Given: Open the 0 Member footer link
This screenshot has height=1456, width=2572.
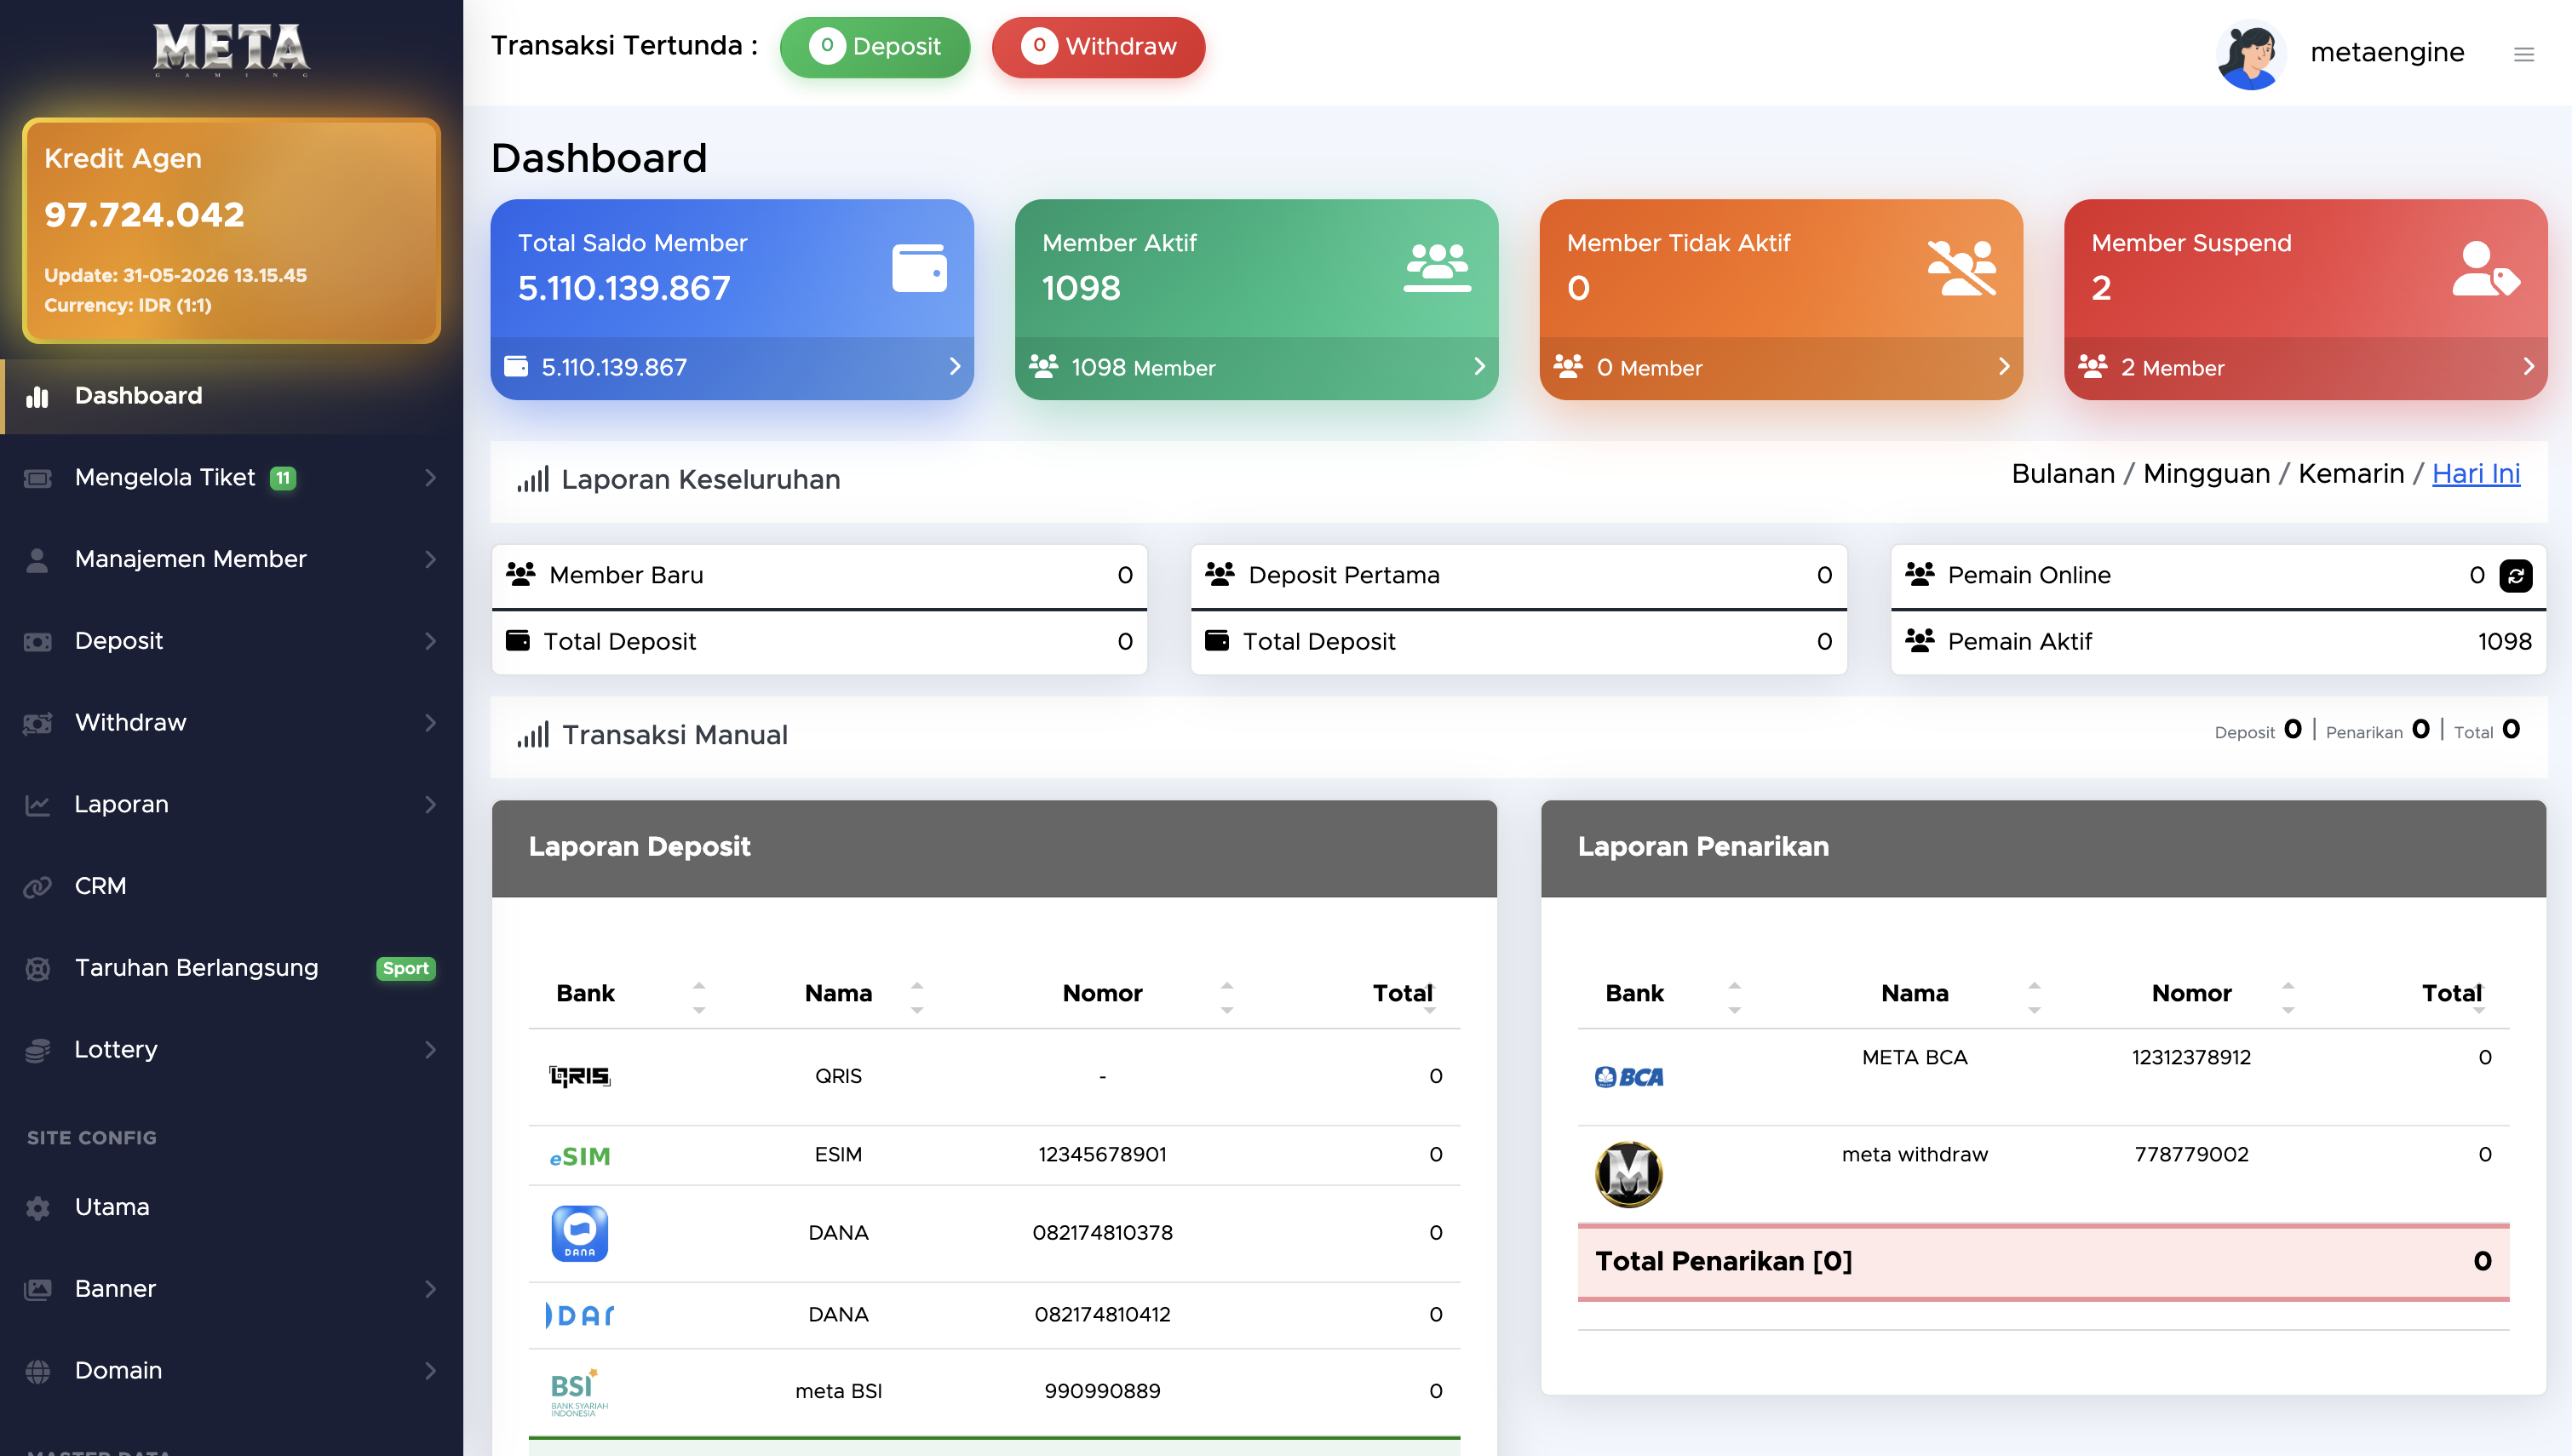Looking at the screenshot, I should click(x=1780, y=368).
